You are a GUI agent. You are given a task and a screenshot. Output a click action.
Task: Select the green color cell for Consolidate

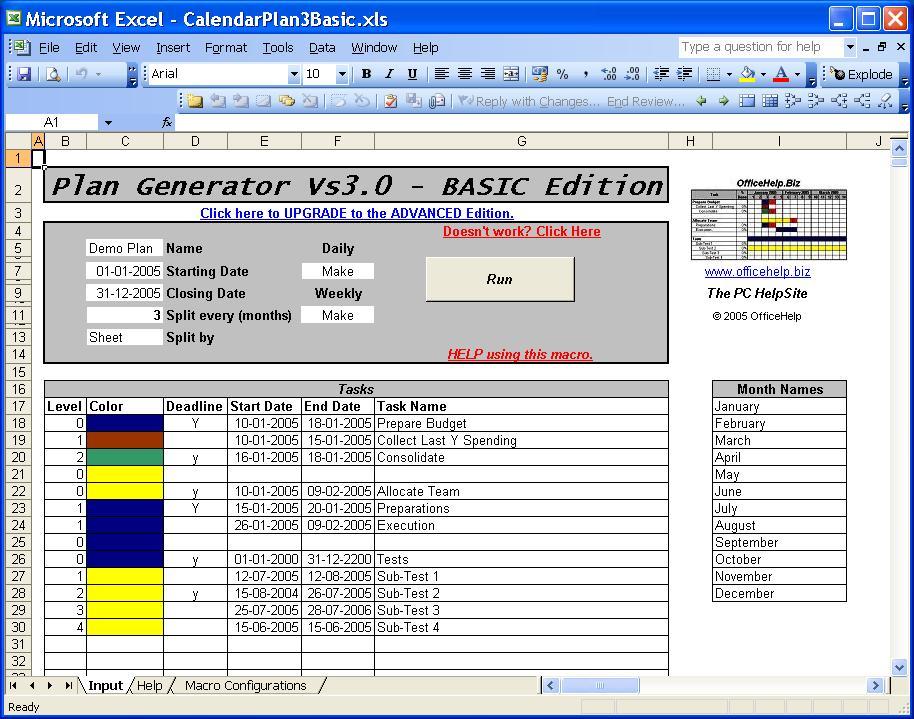click(124, 457)
